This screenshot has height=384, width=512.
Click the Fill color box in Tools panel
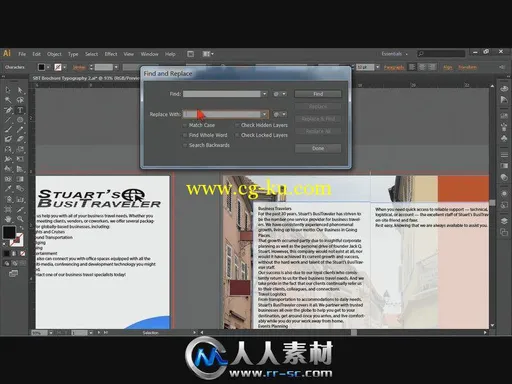pyautogui.click(x=9, y=232)
